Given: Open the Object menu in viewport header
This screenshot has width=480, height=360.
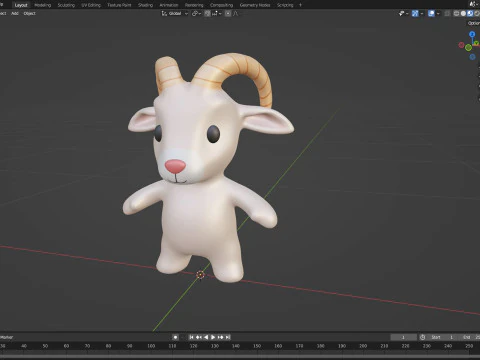Looking at the screenshot, I should pos(29,13).
